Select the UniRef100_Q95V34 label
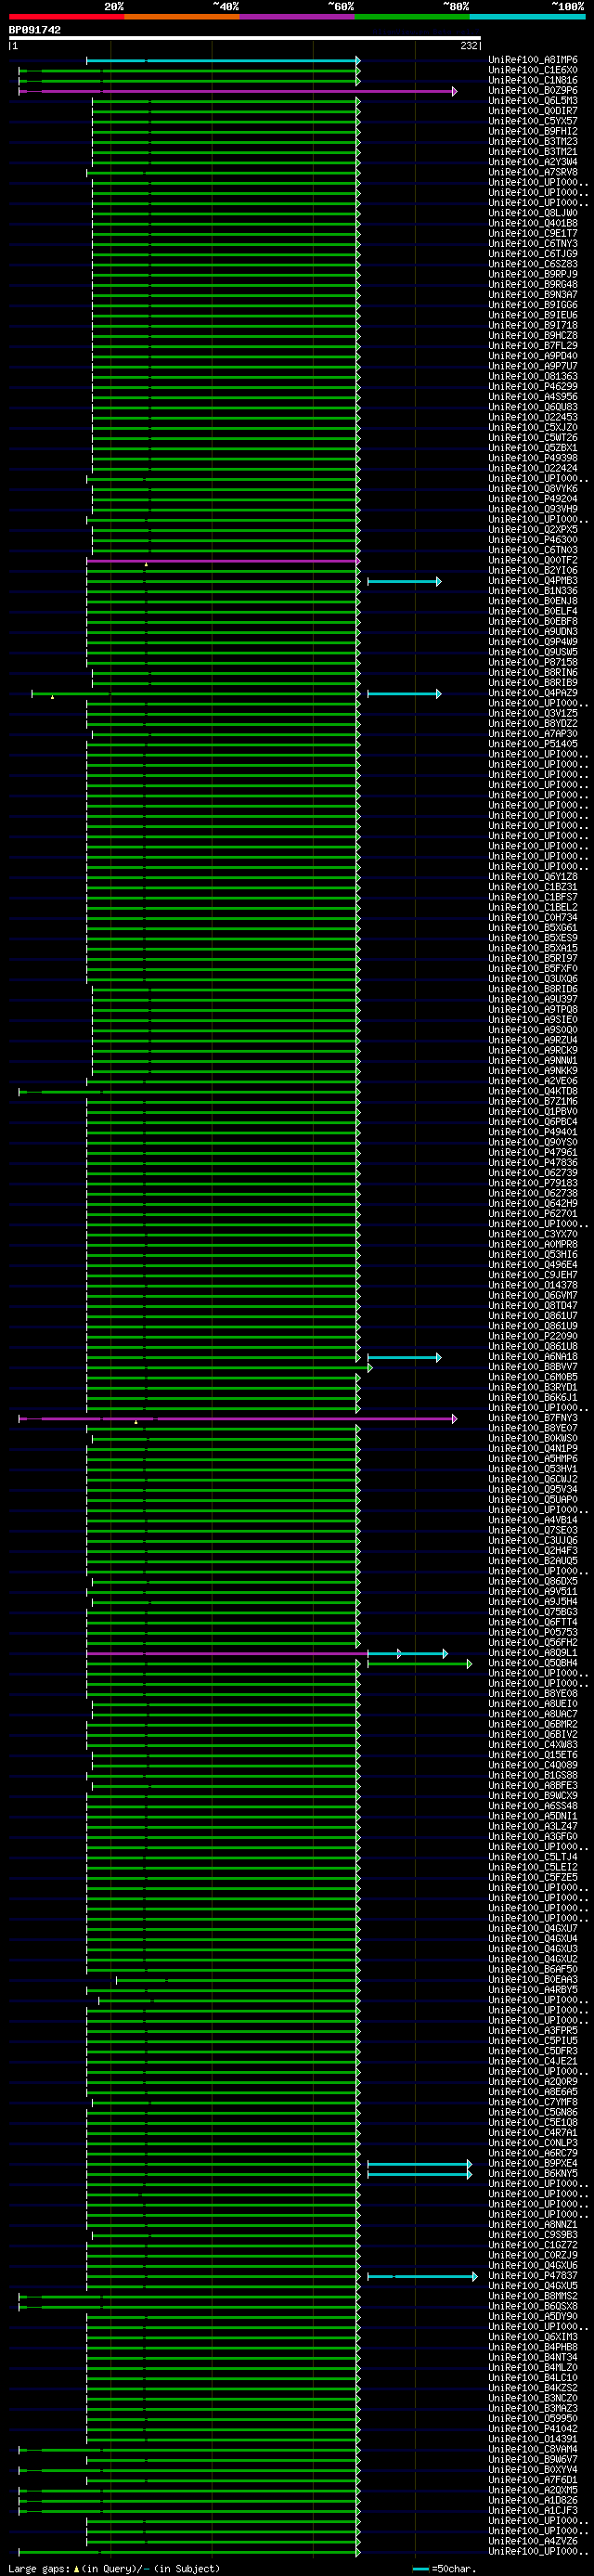The height and width of the screenshot is (2576, 594). pos(533,1490)
